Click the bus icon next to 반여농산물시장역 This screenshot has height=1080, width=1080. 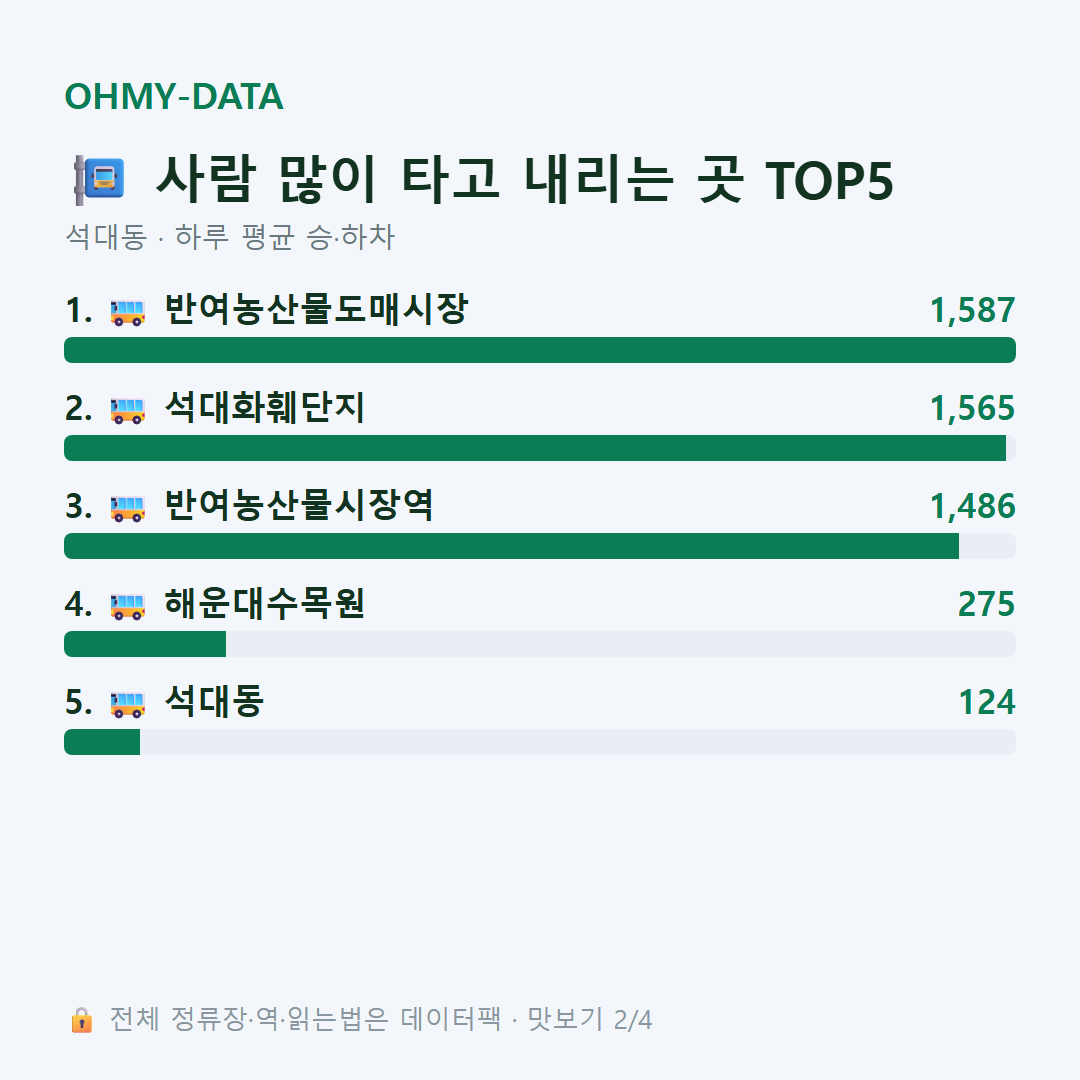click(x=127, y=507)
